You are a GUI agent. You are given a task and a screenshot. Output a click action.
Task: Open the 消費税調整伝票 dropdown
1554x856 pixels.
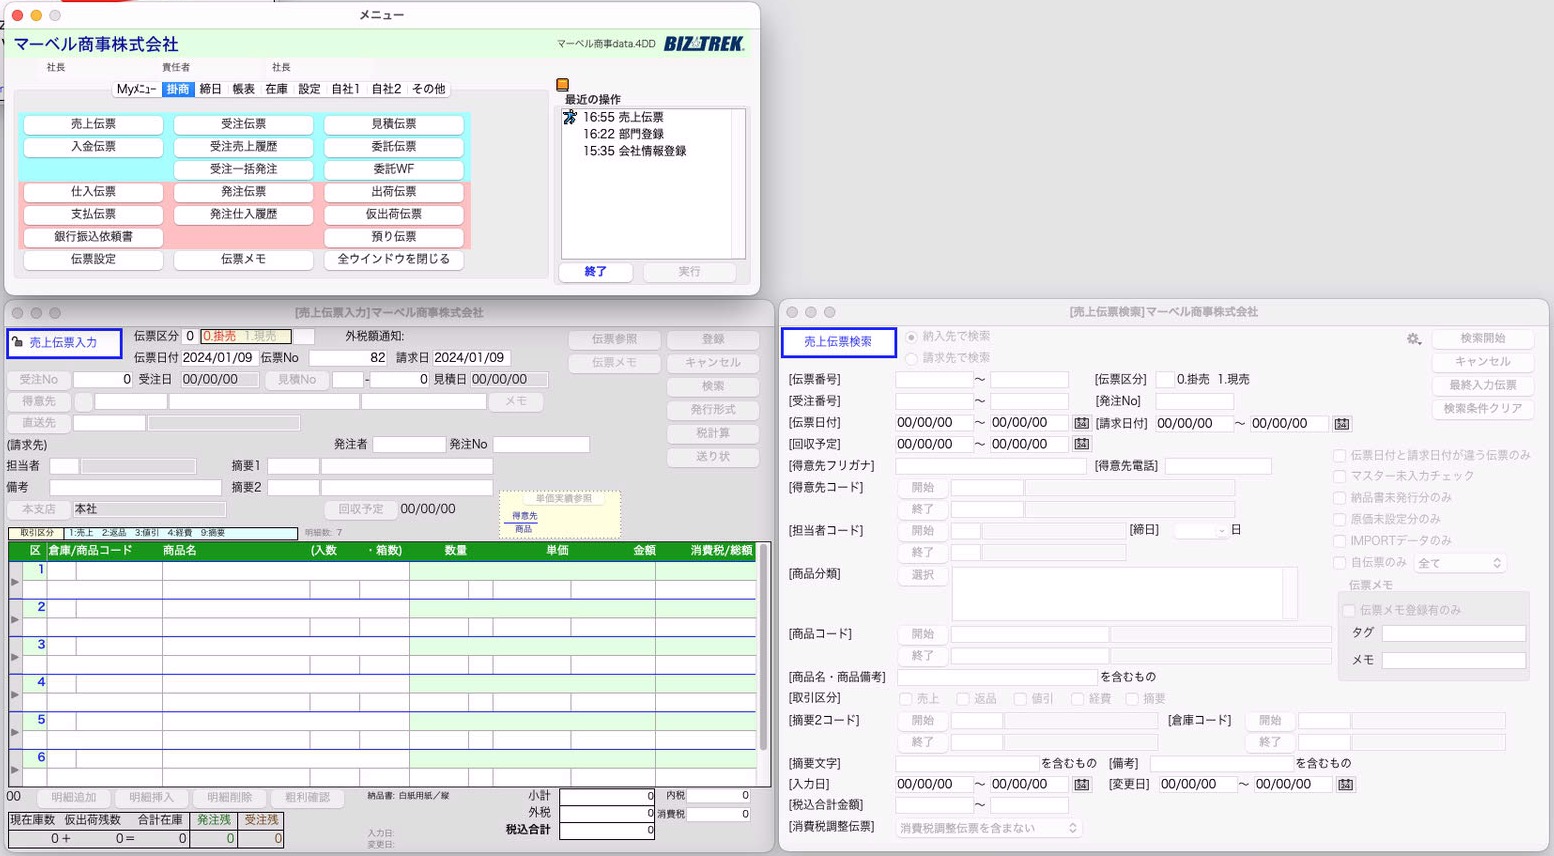(988, 828)
